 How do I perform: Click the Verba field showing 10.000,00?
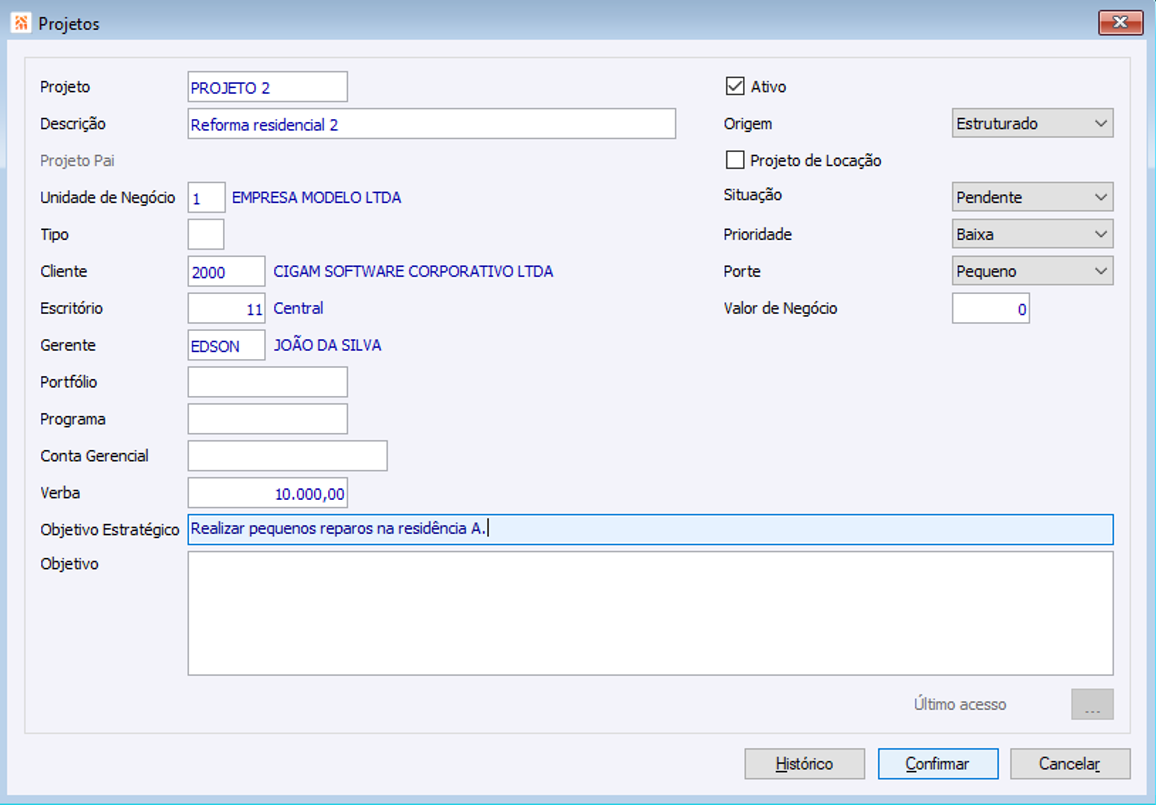[268, 492]
